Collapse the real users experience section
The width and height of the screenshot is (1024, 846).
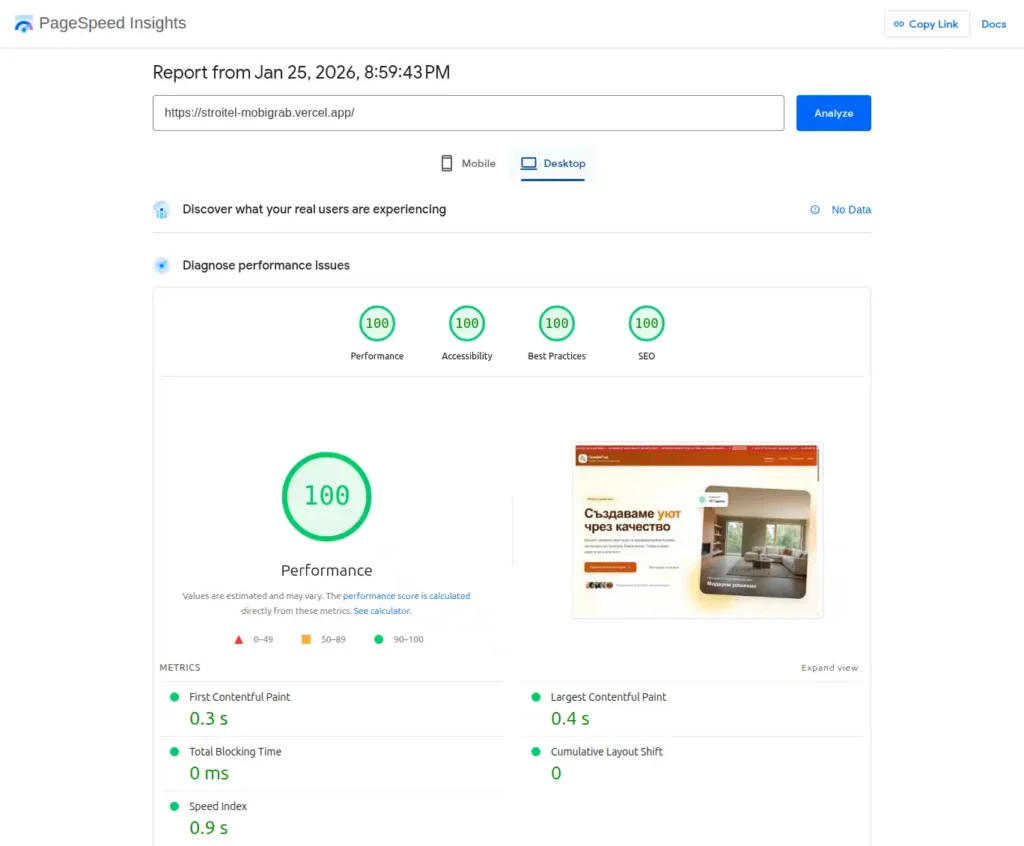314,209
